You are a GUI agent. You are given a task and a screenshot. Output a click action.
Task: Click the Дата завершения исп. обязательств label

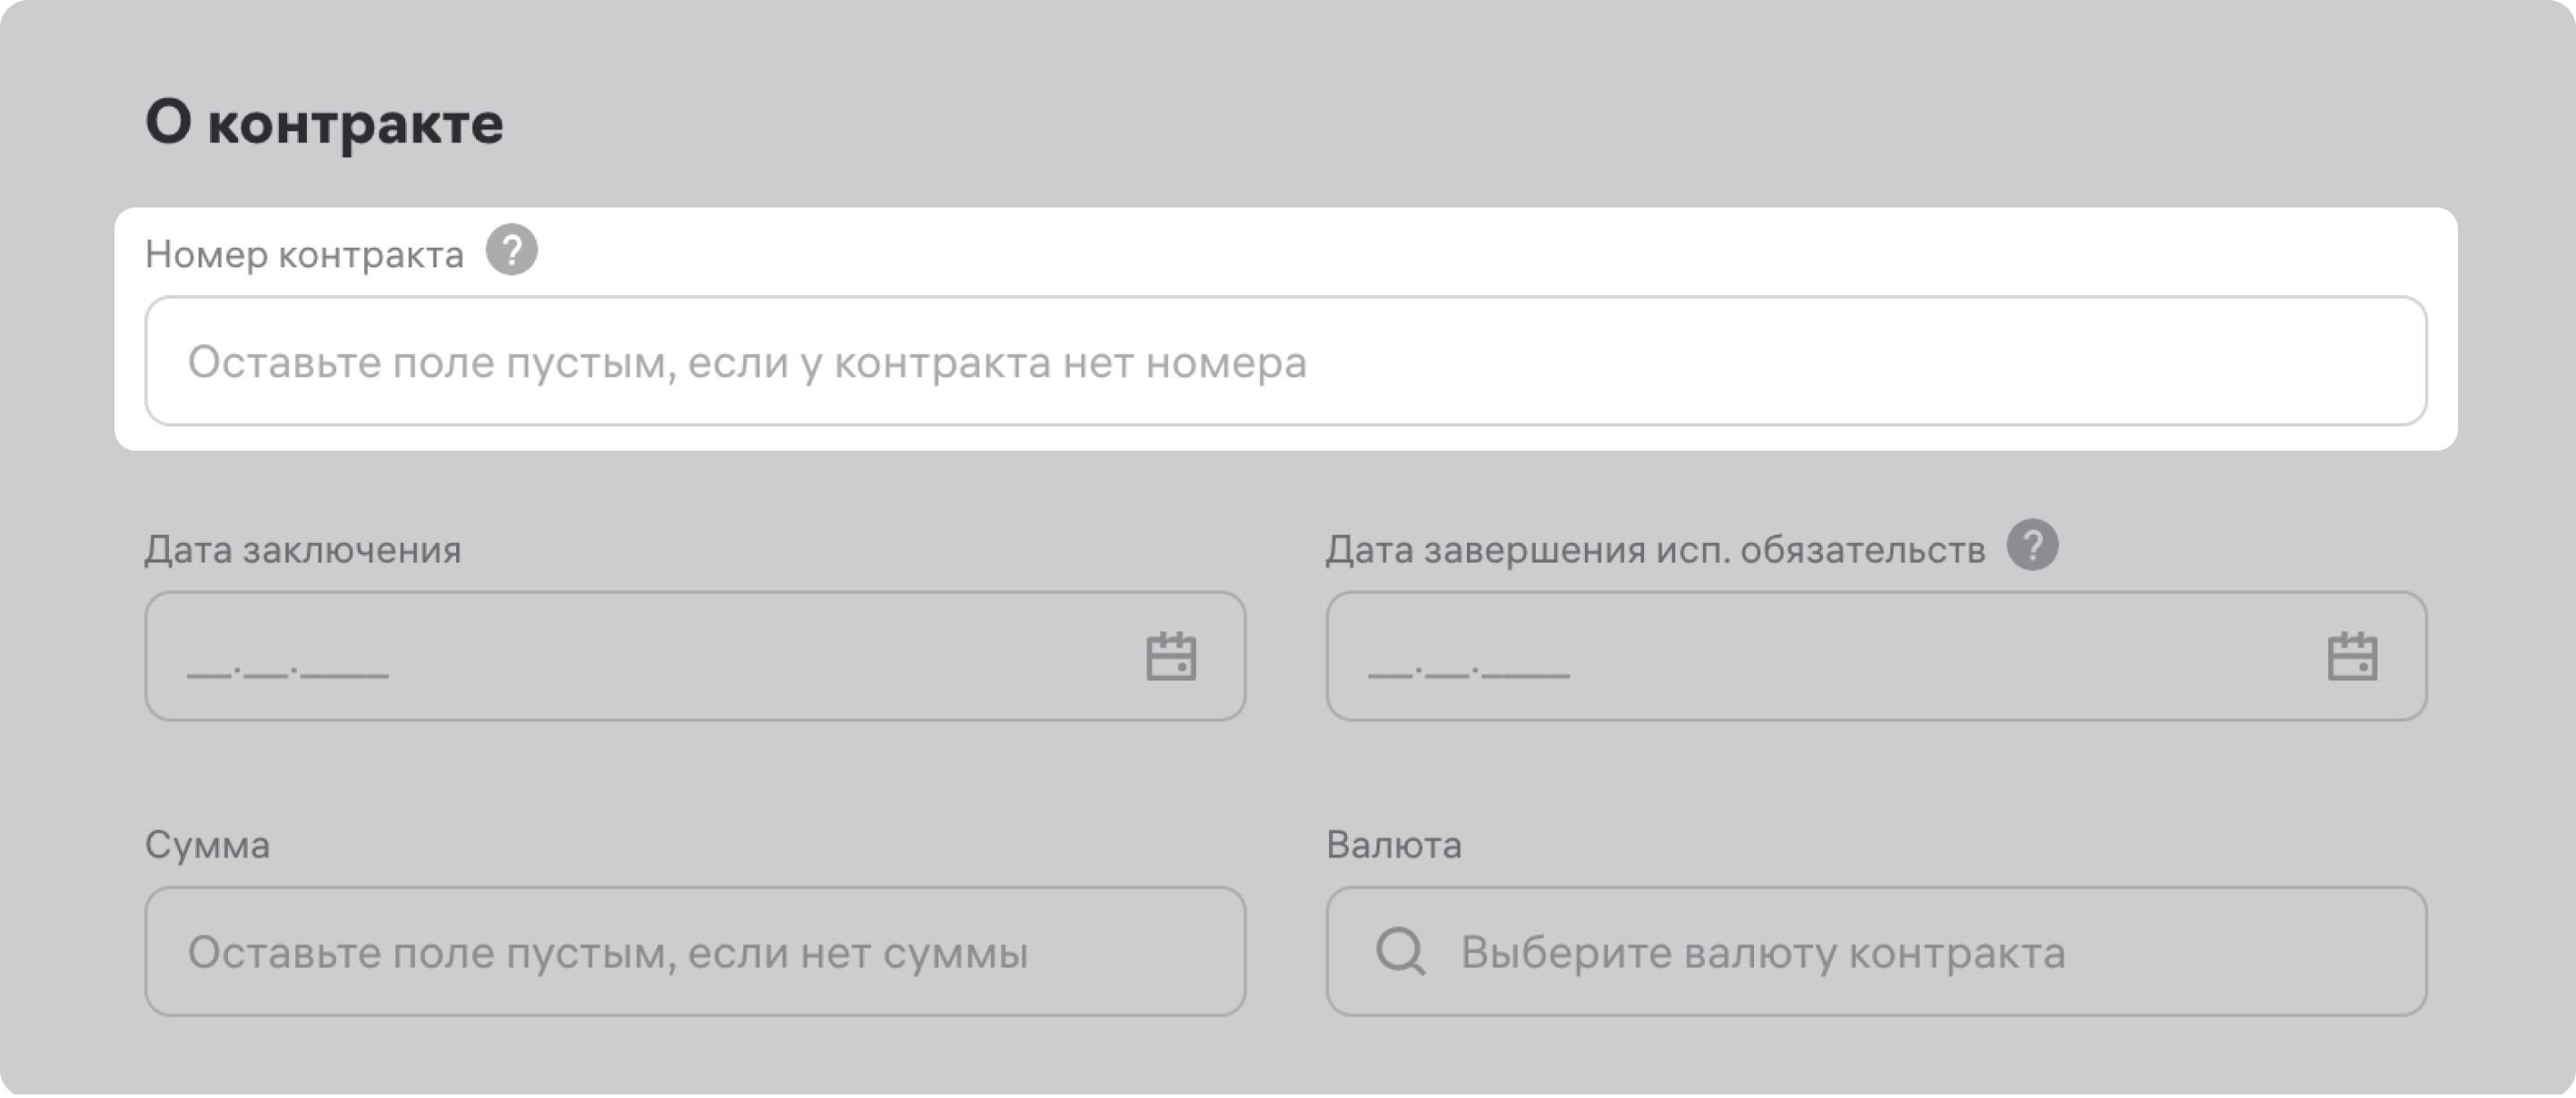(x=1655, y=550)
